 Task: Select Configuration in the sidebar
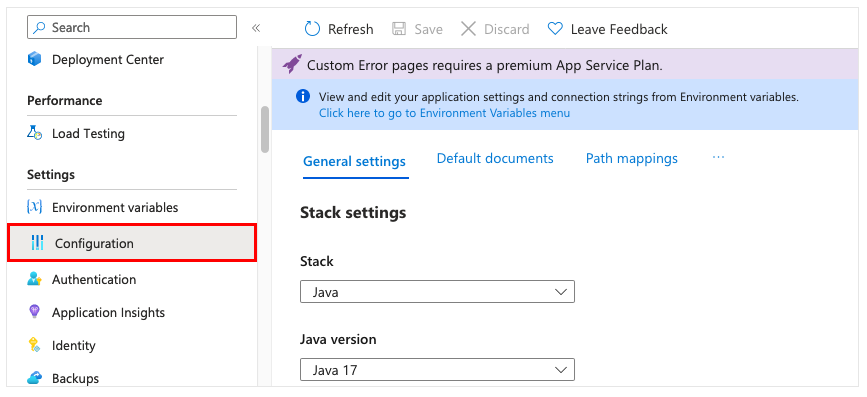tap(132, 243)
